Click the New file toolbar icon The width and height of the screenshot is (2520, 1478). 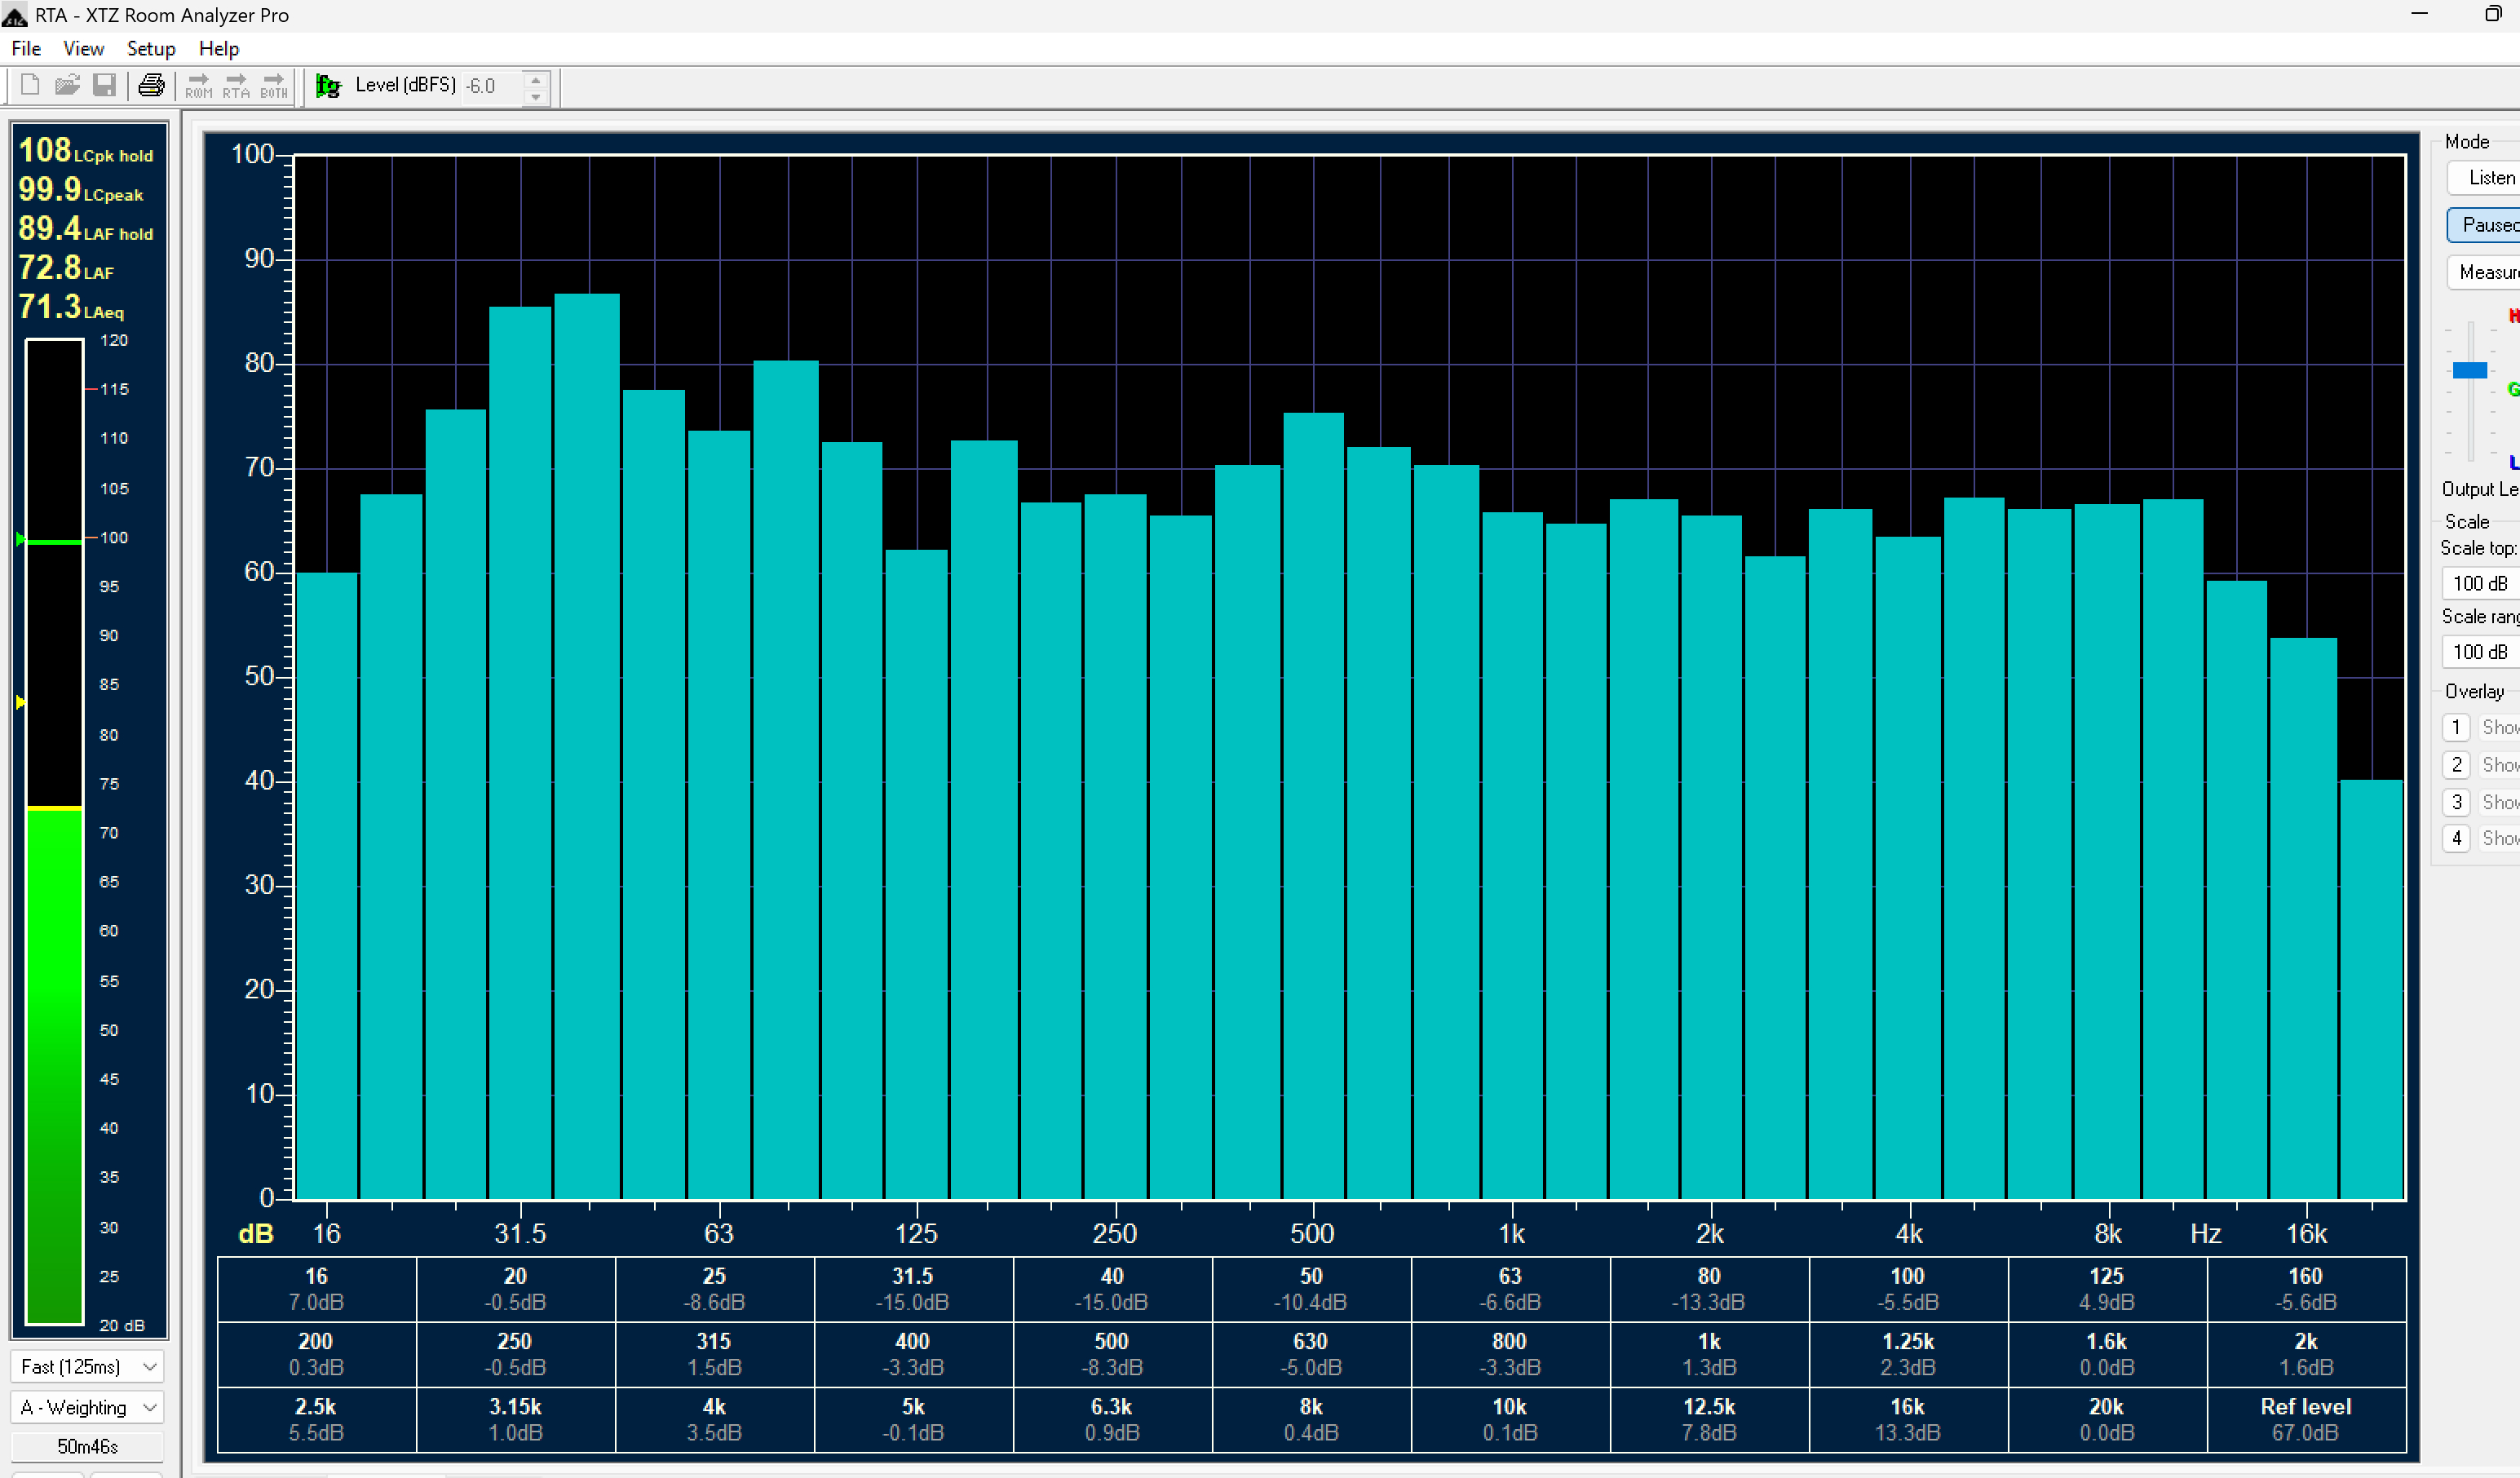coord(30,86)
